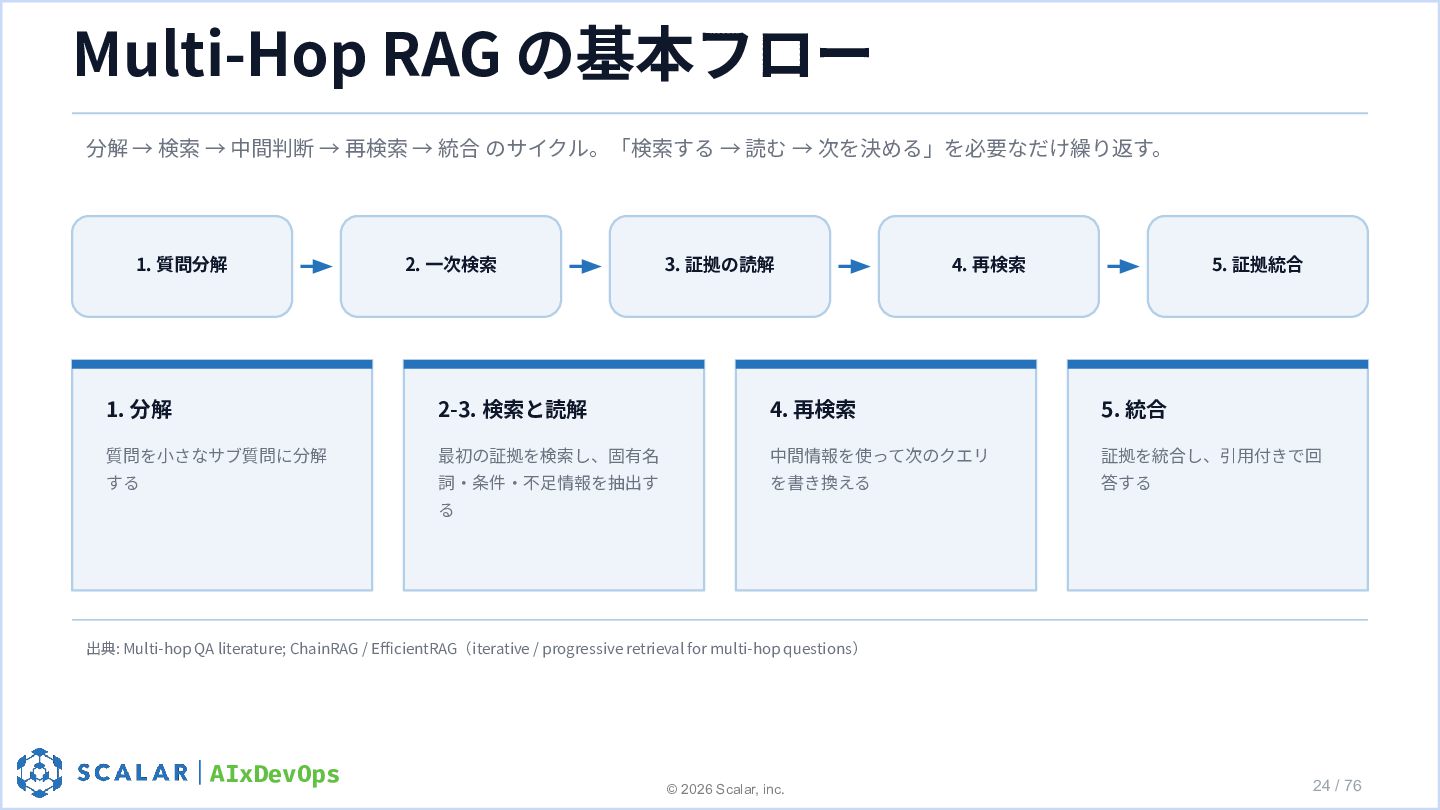
Task: Select the '2. 一次検索' flow box
Action: [451, 266]
